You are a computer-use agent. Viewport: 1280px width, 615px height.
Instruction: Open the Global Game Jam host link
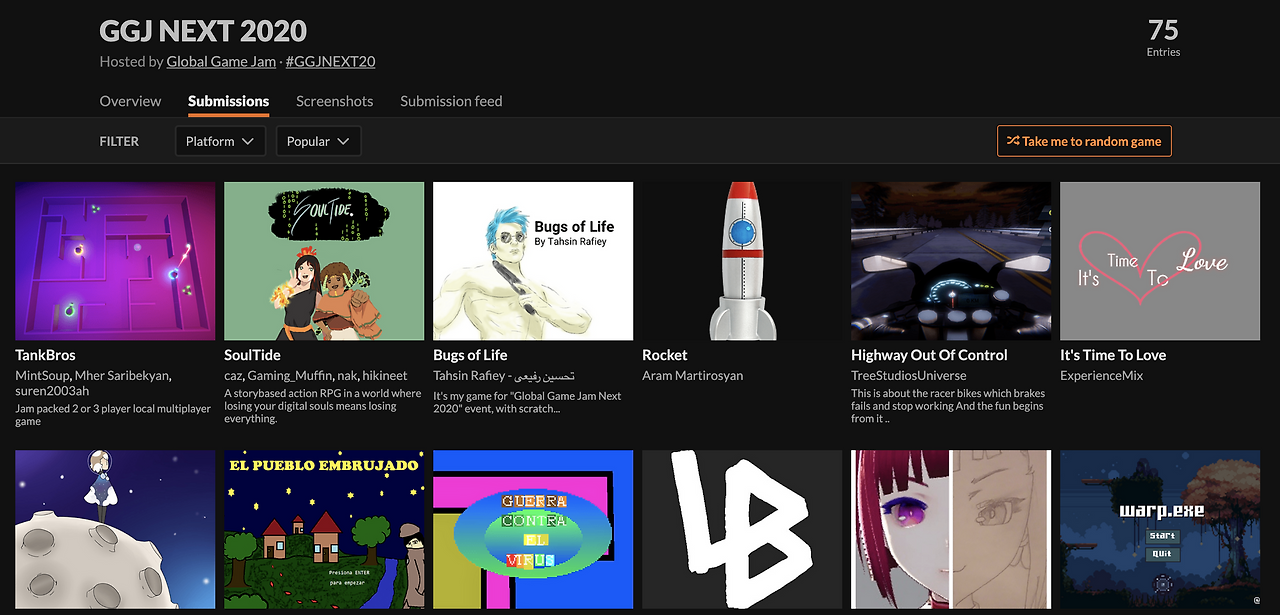[x=221, y=61]
